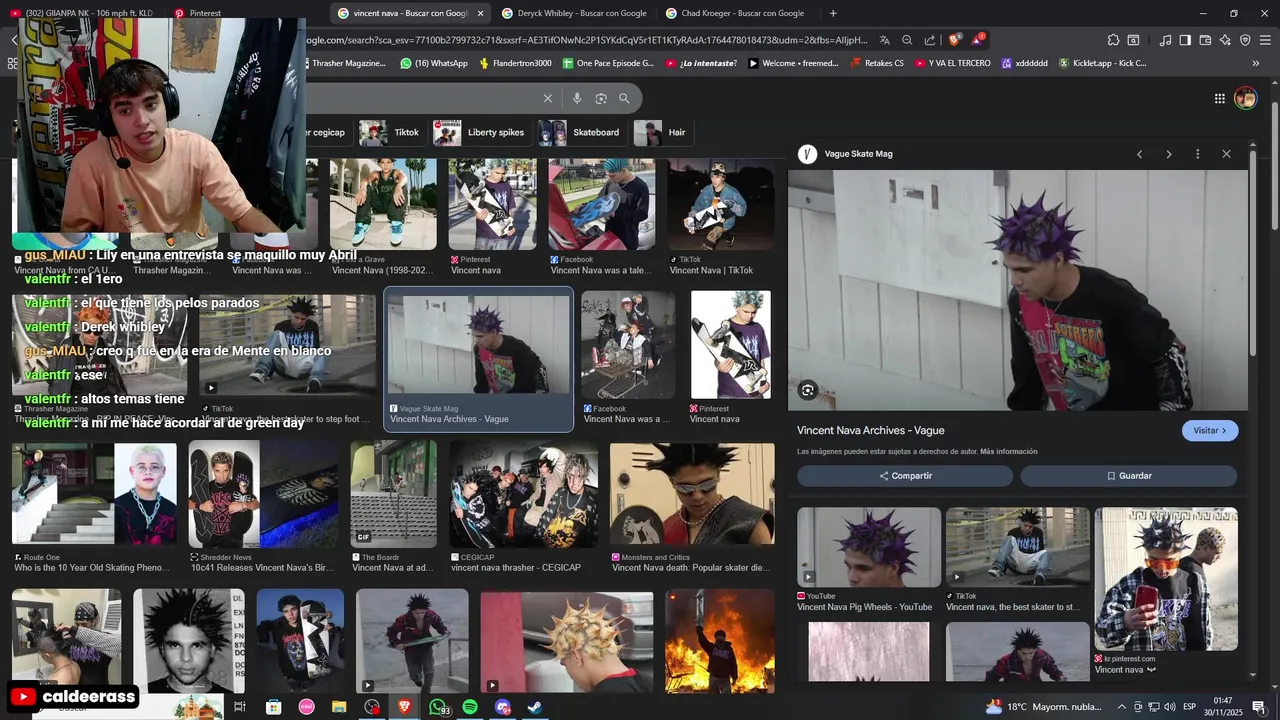
Task: Clear the Google search box text
Action: click(x=547, y=98)
